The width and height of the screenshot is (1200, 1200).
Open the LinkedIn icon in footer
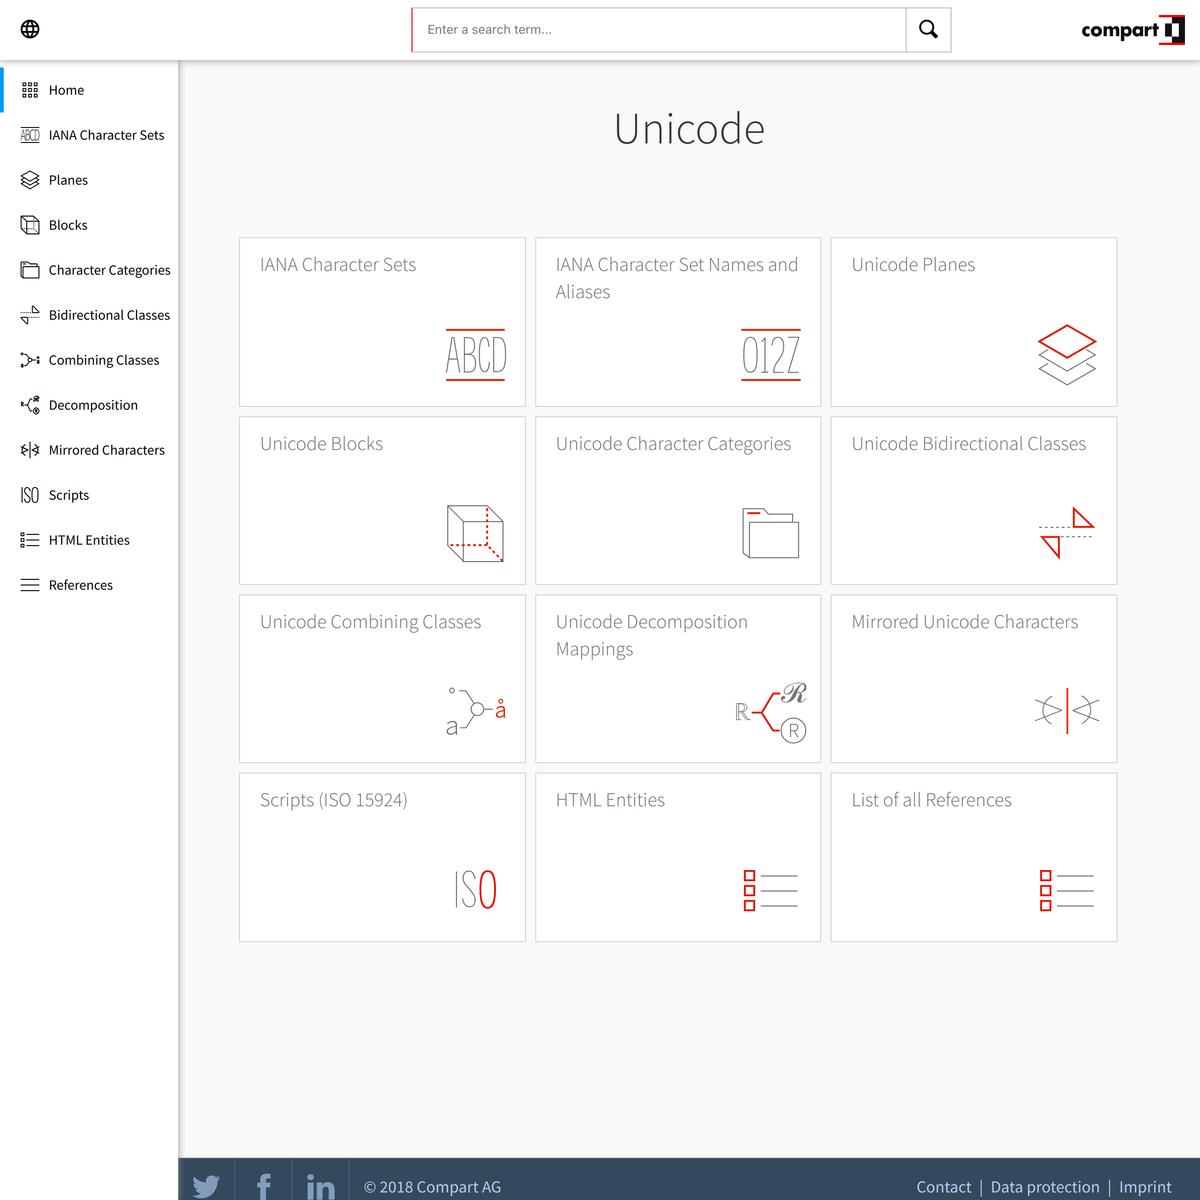[320, 1184]
